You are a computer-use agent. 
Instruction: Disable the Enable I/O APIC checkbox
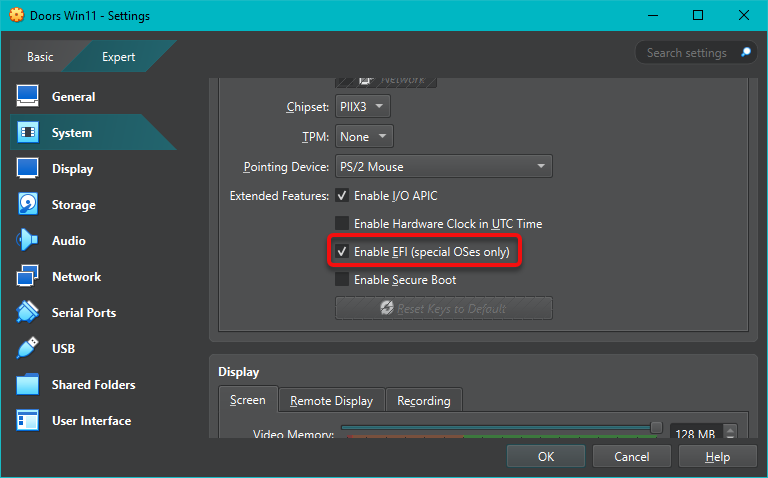[342, 196]
